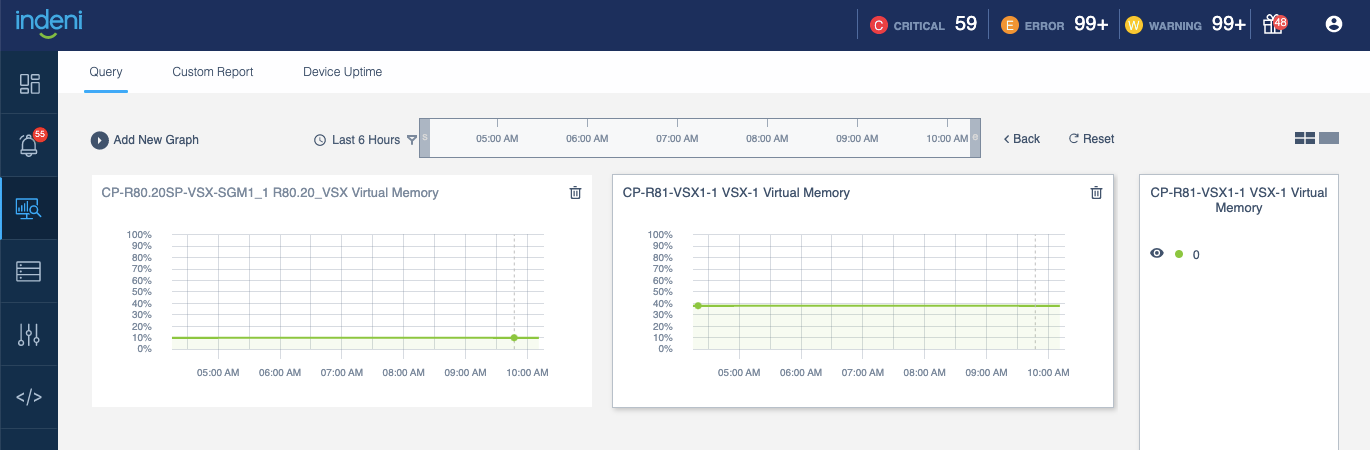This screenshot has height=450, width=1370.
Task: Switch to the Query tab
Action: pos(106,72)
